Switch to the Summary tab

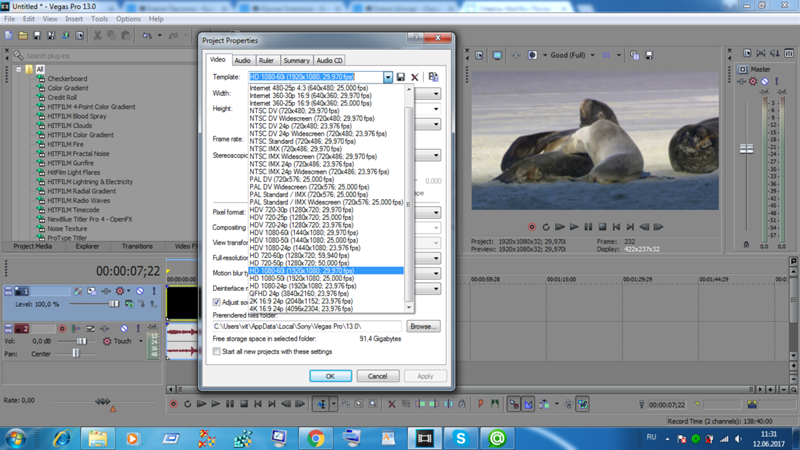coord(296,60)
